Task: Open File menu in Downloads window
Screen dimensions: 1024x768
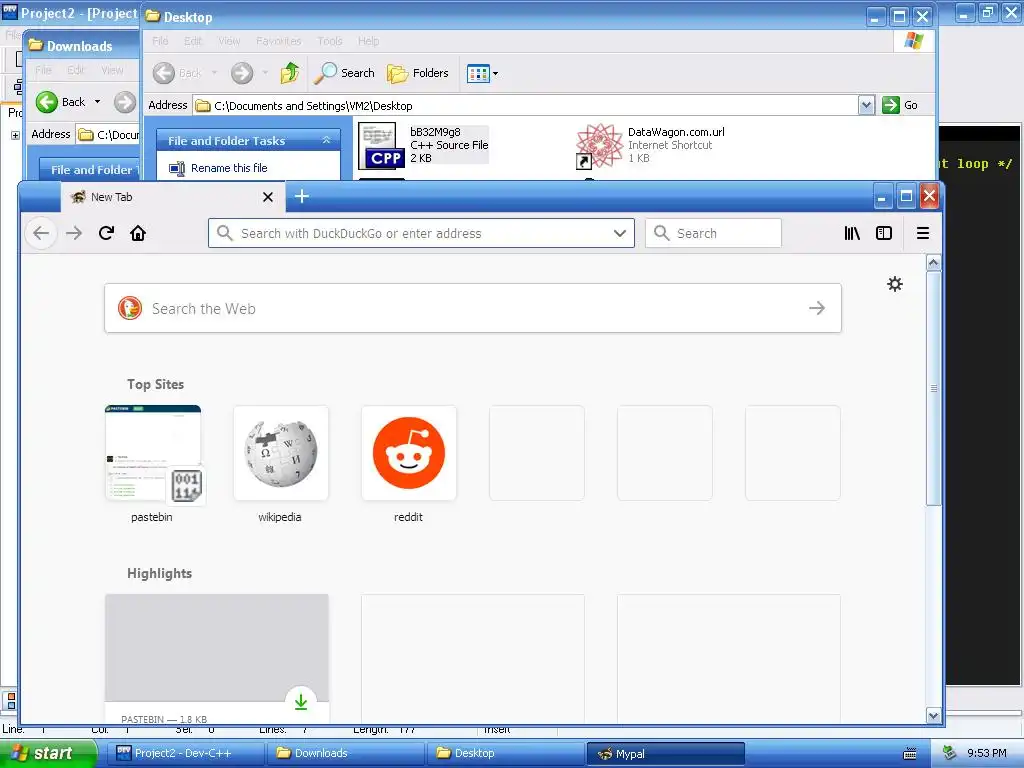Action: (x=43, y=70)
